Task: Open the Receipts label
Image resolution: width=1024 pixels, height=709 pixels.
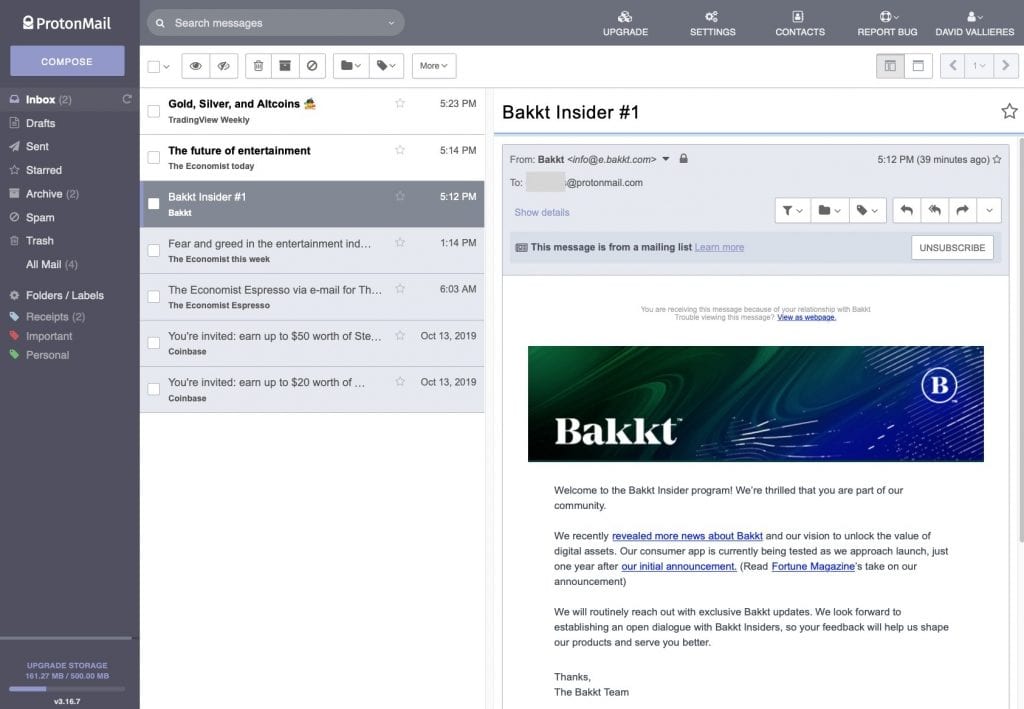Action: pos(47,317)
